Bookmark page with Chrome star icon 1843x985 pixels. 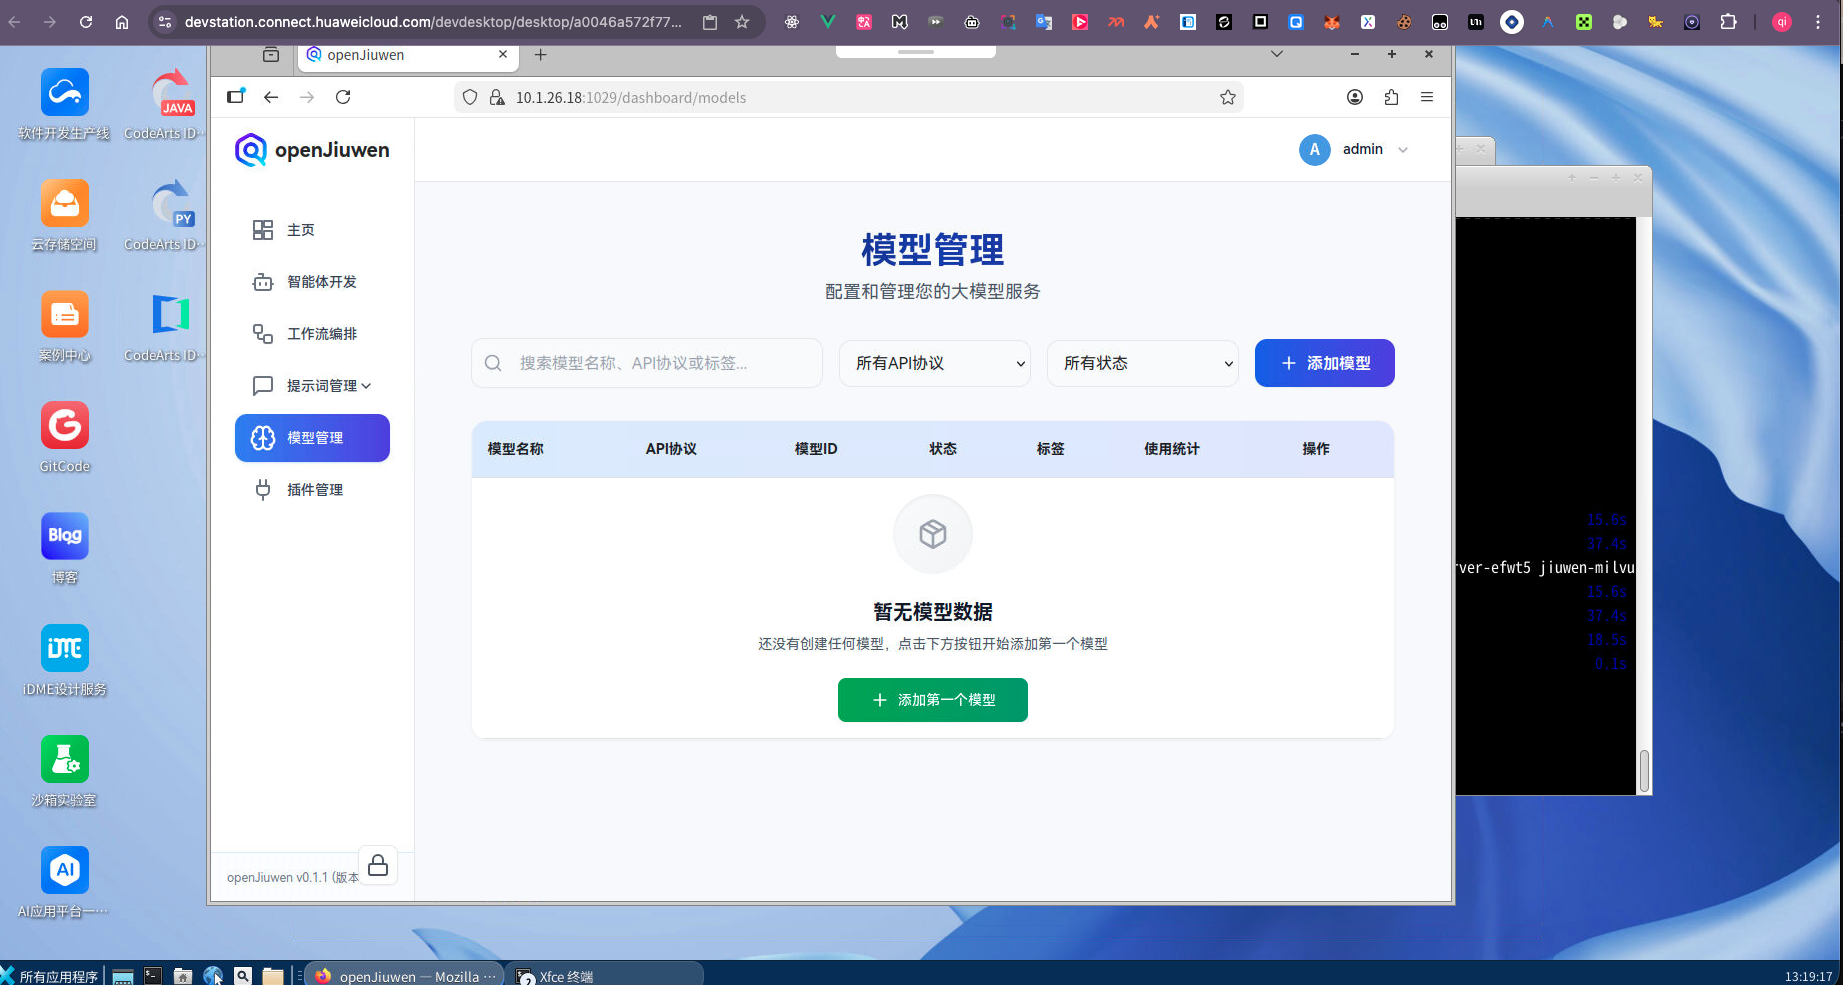(742, 22)
